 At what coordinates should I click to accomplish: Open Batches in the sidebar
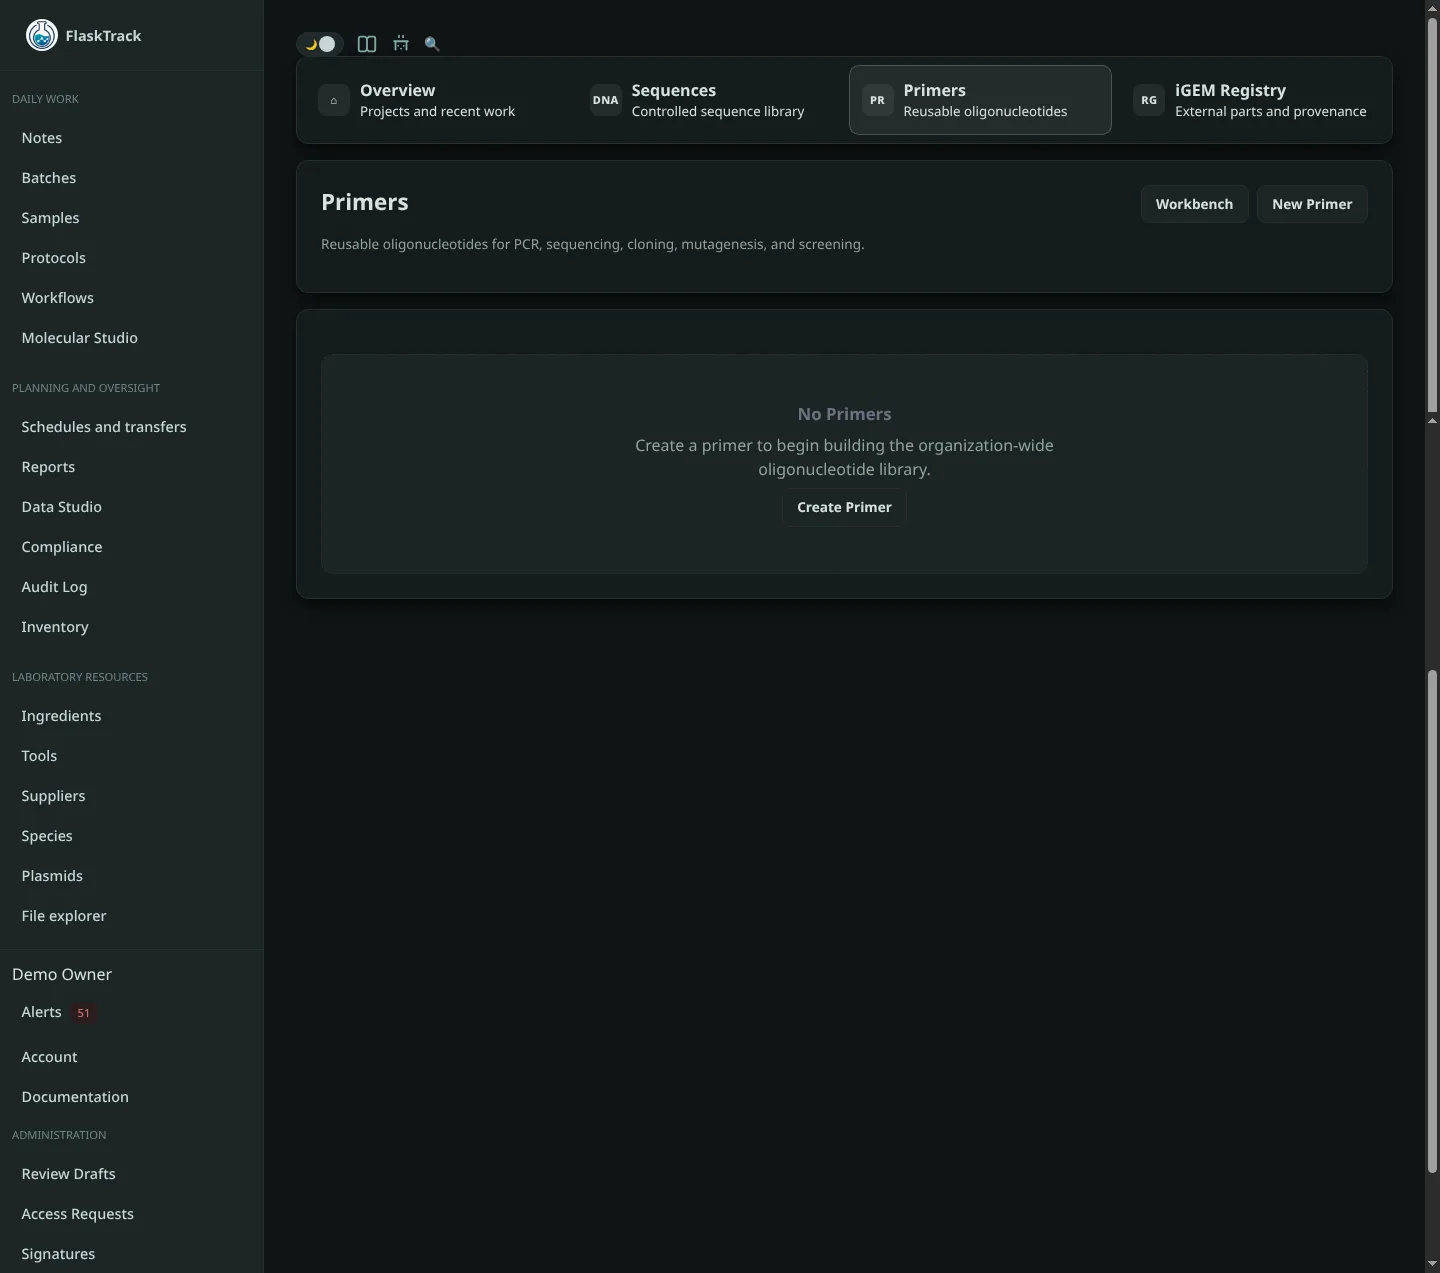[x=132, y=178]
